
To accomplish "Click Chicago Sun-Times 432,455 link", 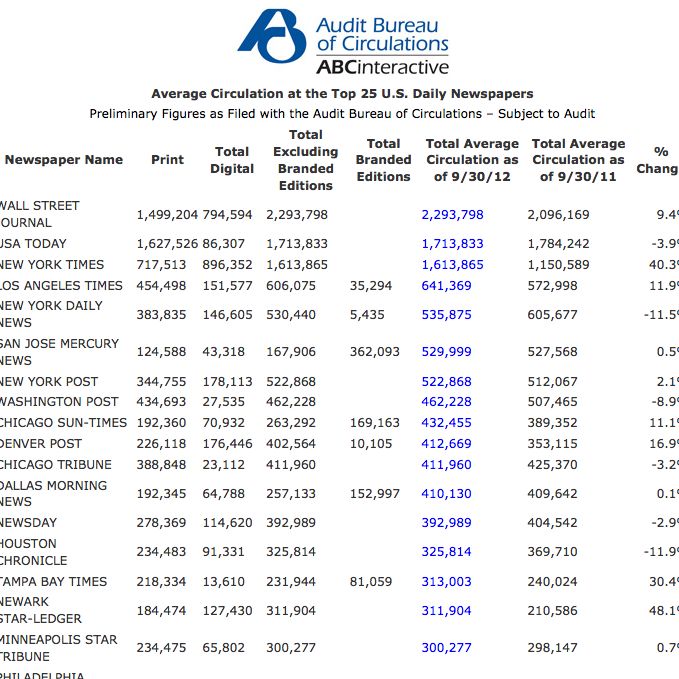I will 446,422.
